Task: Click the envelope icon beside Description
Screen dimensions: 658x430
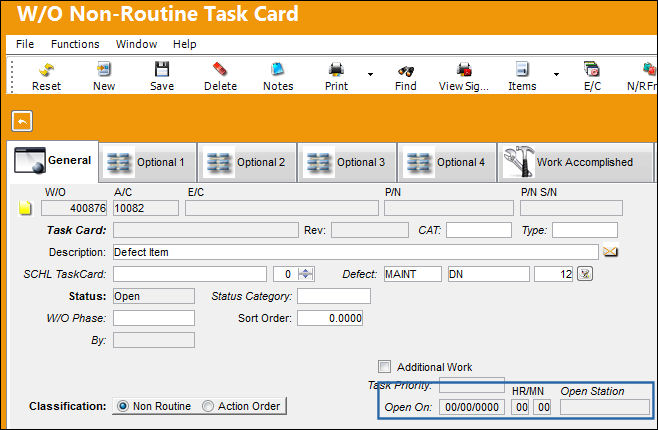Action: tap(610, 252)
